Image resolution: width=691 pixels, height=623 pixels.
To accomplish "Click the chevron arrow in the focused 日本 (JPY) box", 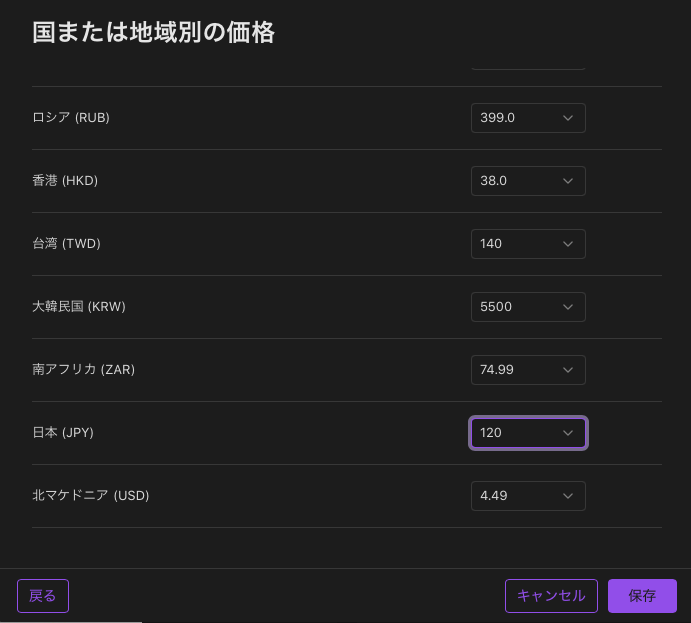I will tap(568, 433).
